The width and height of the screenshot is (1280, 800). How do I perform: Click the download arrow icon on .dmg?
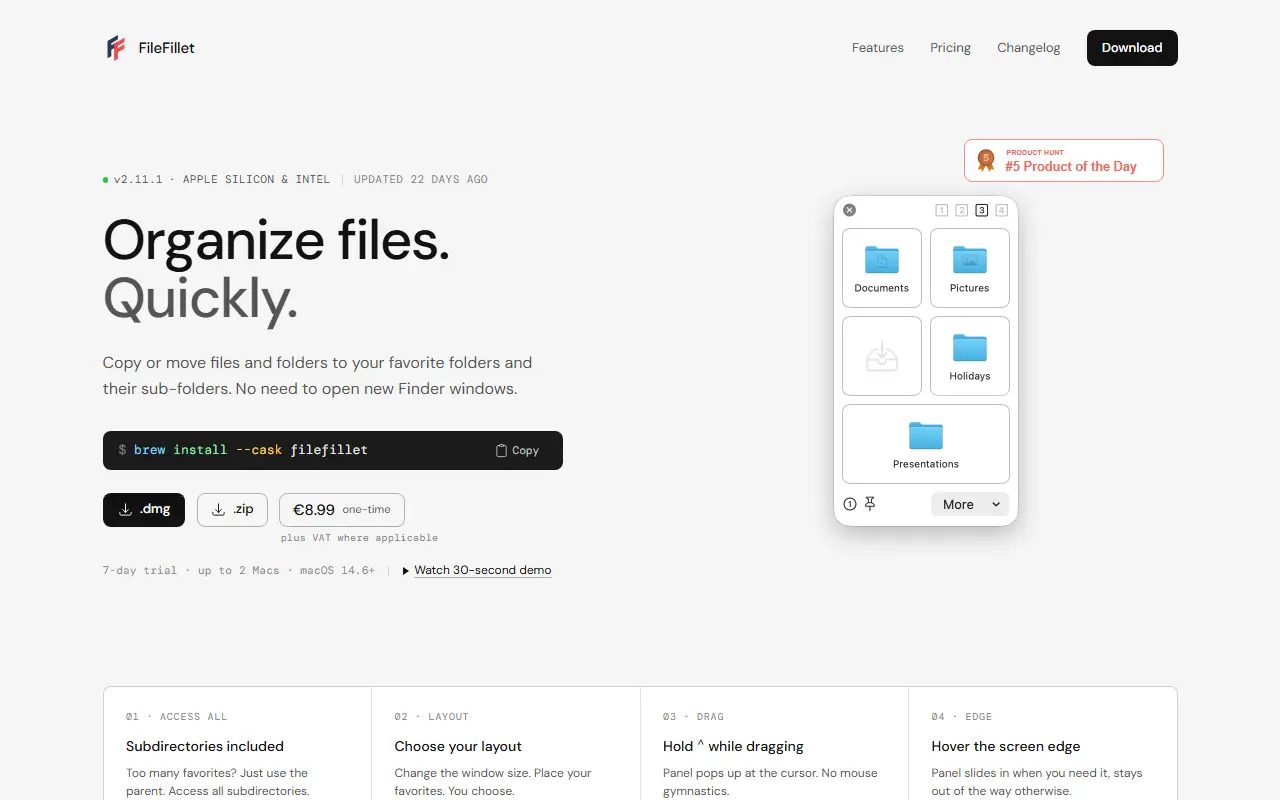tap(125, 510)
